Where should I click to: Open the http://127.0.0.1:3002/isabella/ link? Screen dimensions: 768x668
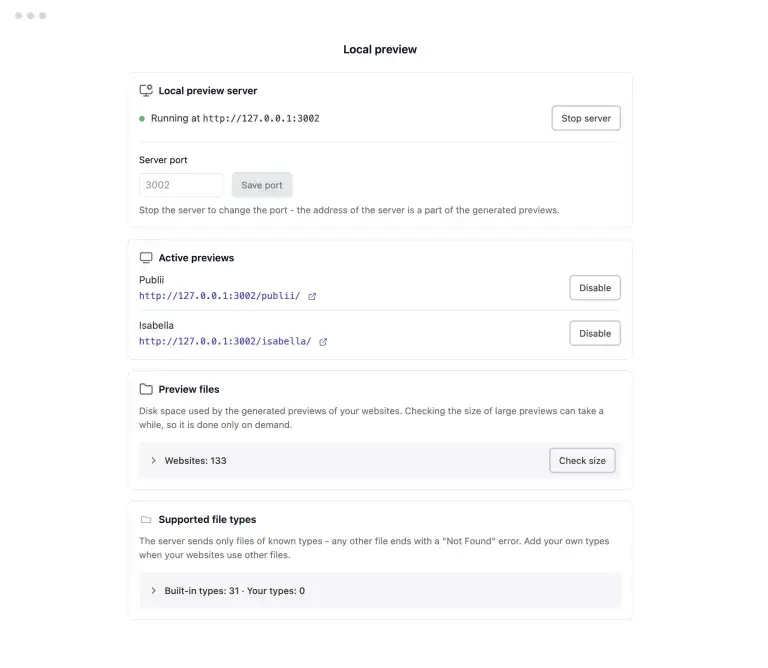[225, 341]
